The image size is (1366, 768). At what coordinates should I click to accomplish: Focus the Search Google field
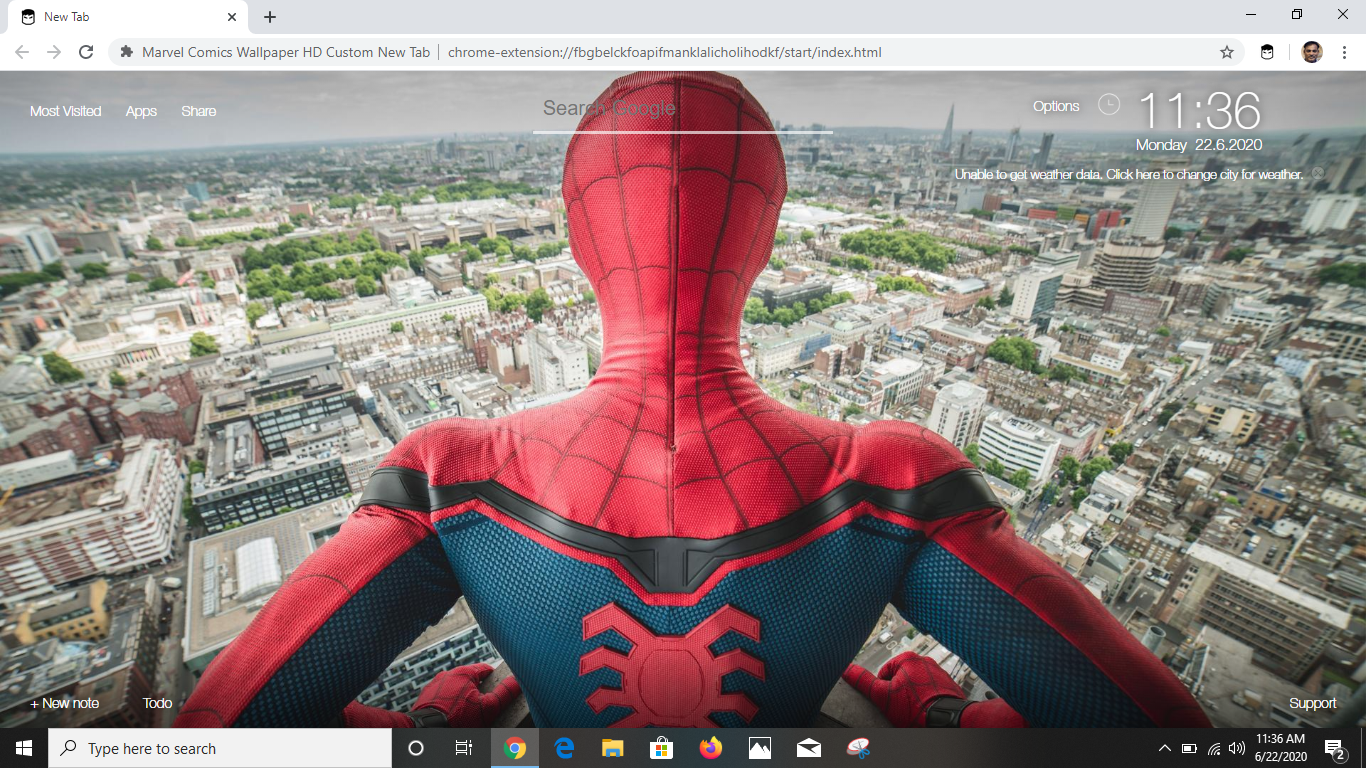coord(683,108)
